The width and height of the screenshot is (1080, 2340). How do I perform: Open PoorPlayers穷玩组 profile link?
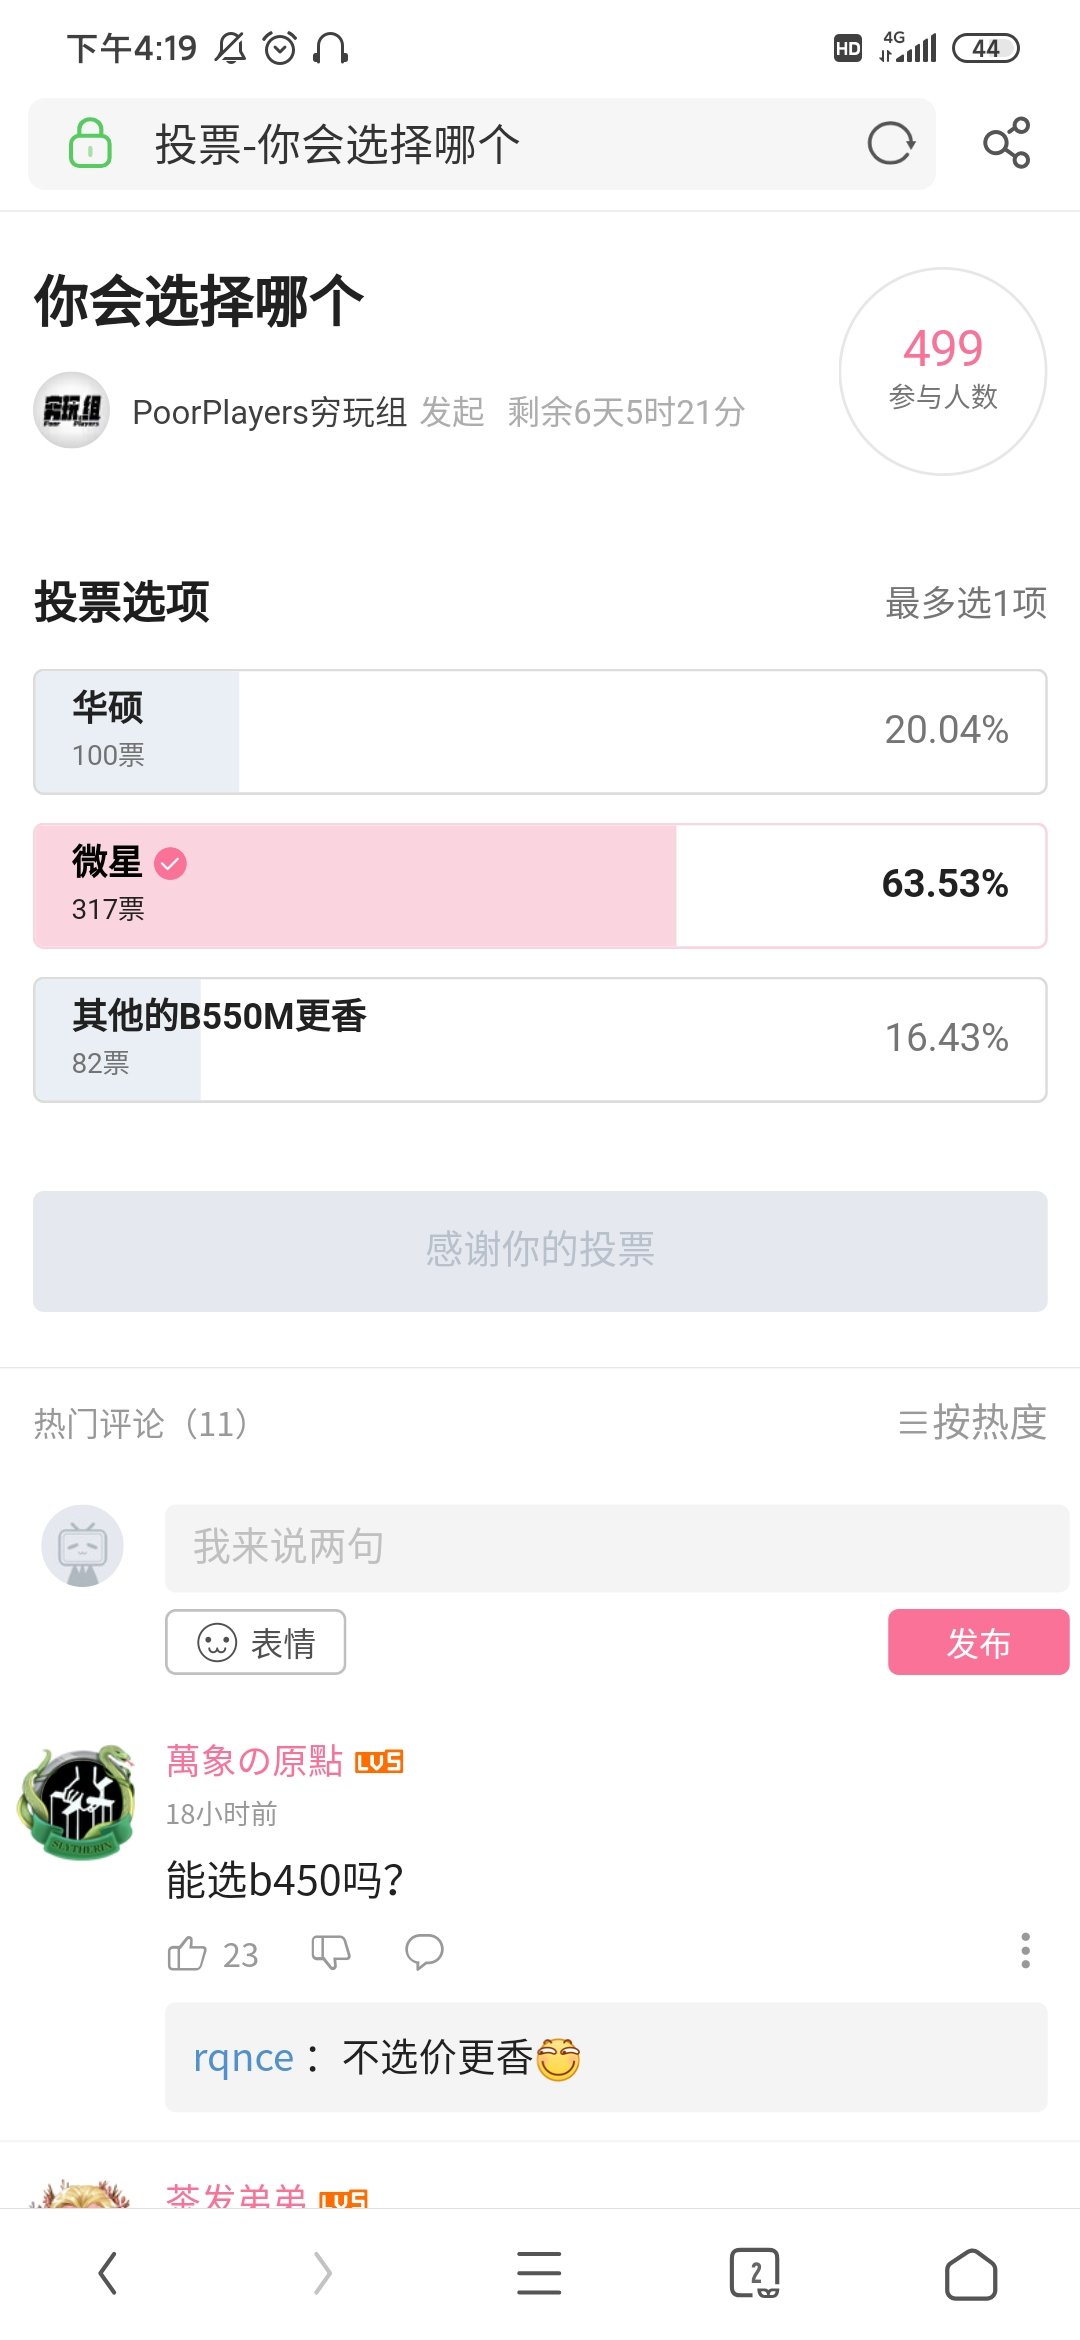tap(268, 412)
